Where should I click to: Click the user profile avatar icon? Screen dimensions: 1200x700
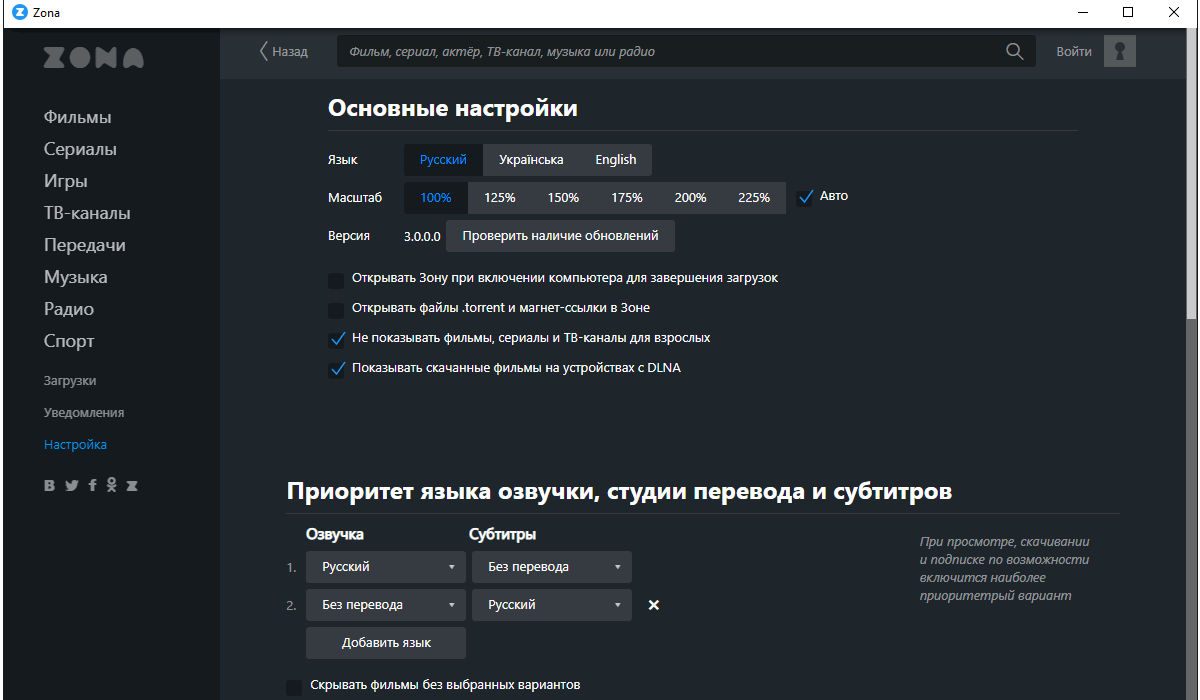click(1119, 51)
